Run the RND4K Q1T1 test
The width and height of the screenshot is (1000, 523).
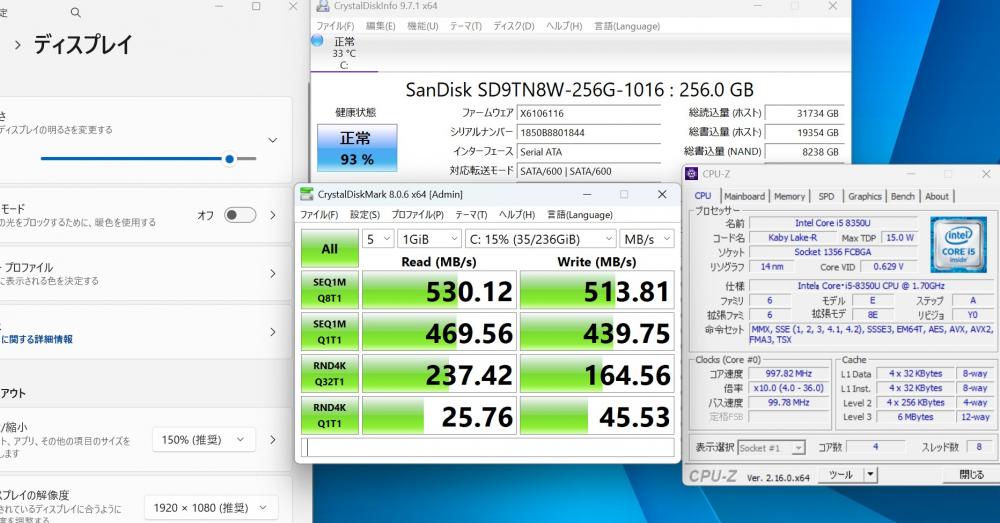point(330,415)
